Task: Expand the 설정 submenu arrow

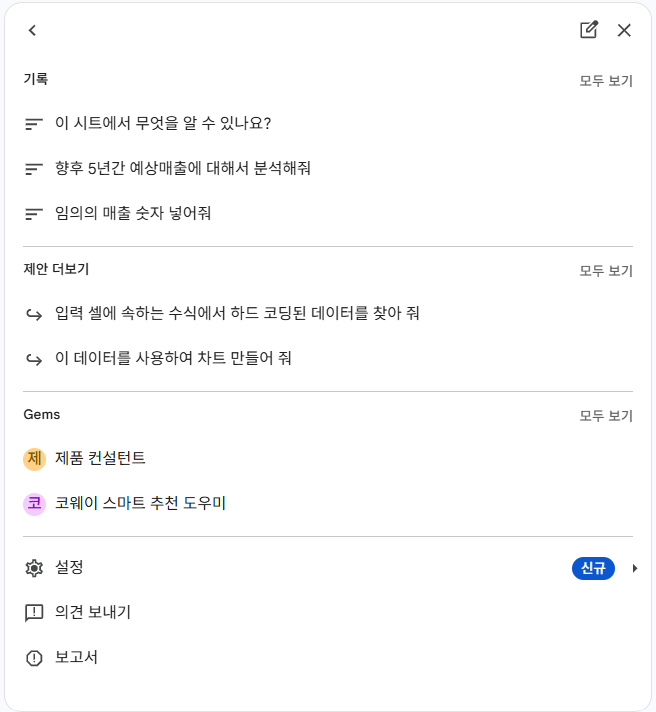Action: [x=635, y=568]
